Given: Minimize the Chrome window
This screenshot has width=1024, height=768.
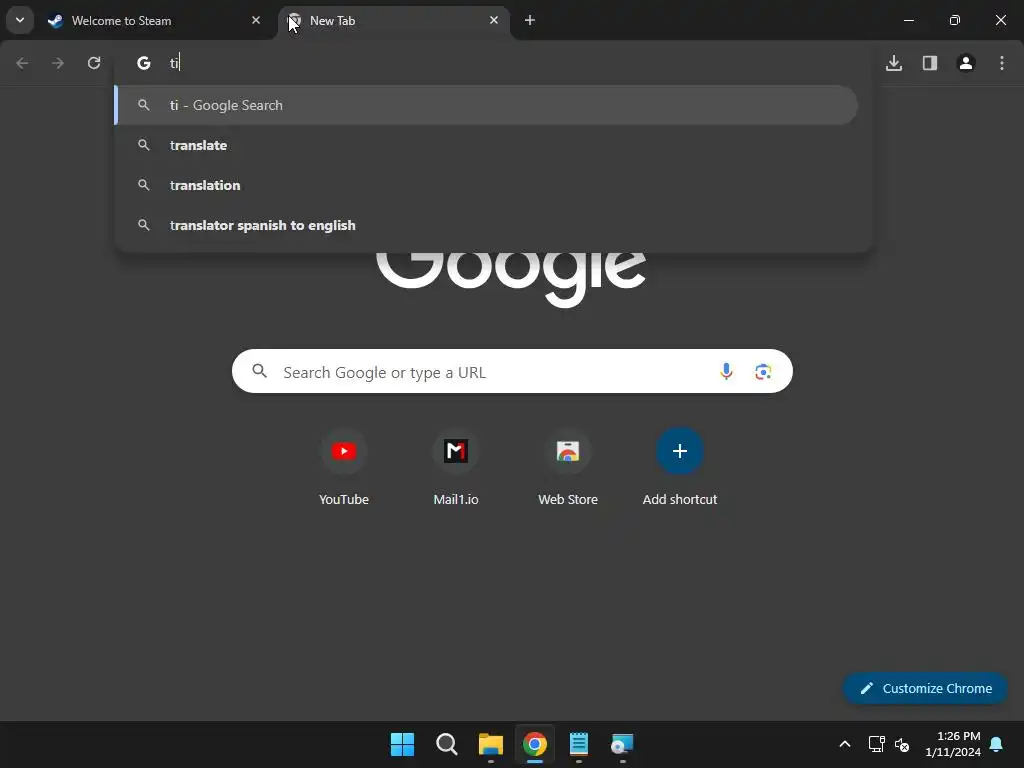Looking at the screenshot, I should pos(908,20).
